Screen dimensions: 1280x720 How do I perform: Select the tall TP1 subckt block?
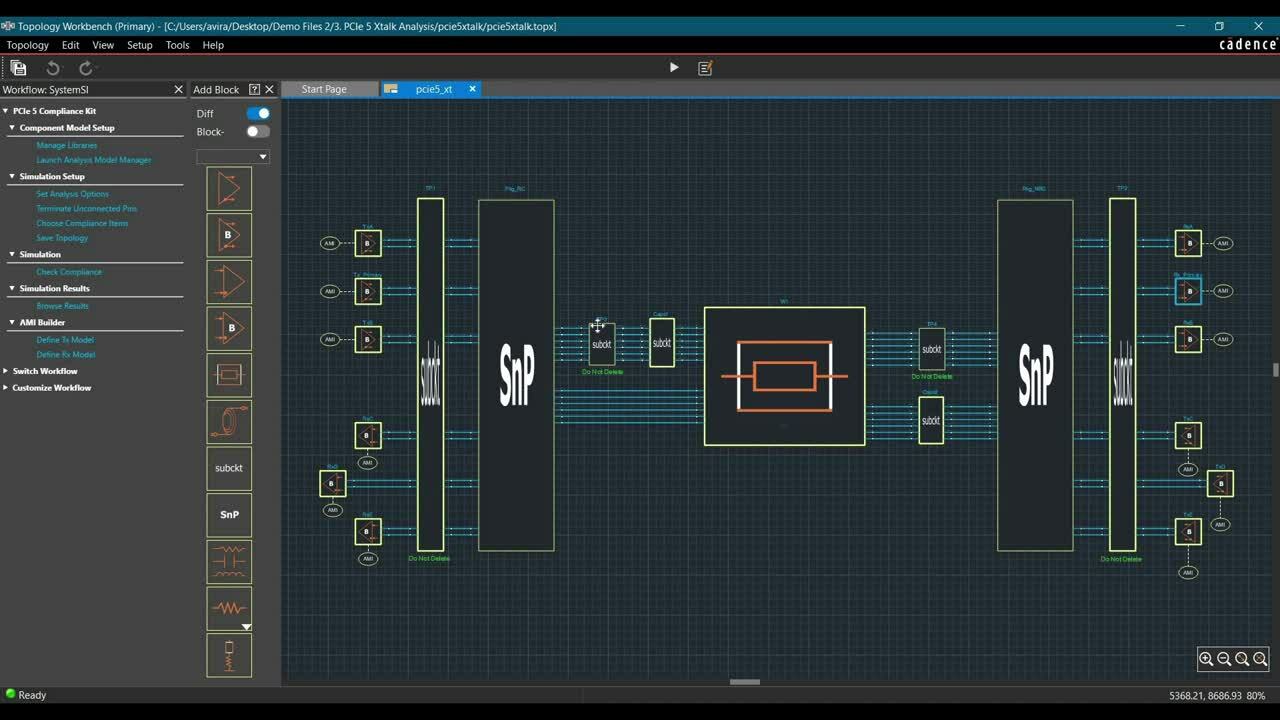(430, 375)
